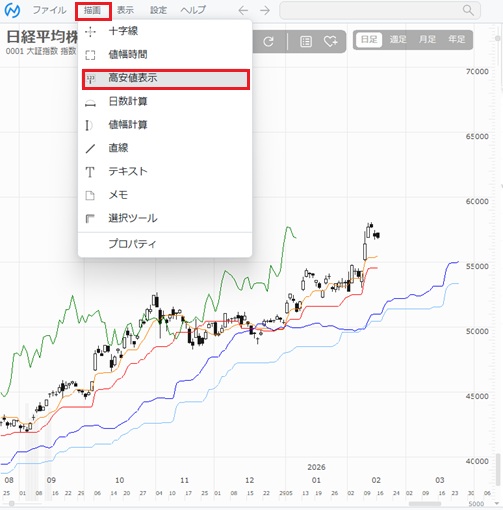Open the ヘルプ menu

[x=193, y=10]
